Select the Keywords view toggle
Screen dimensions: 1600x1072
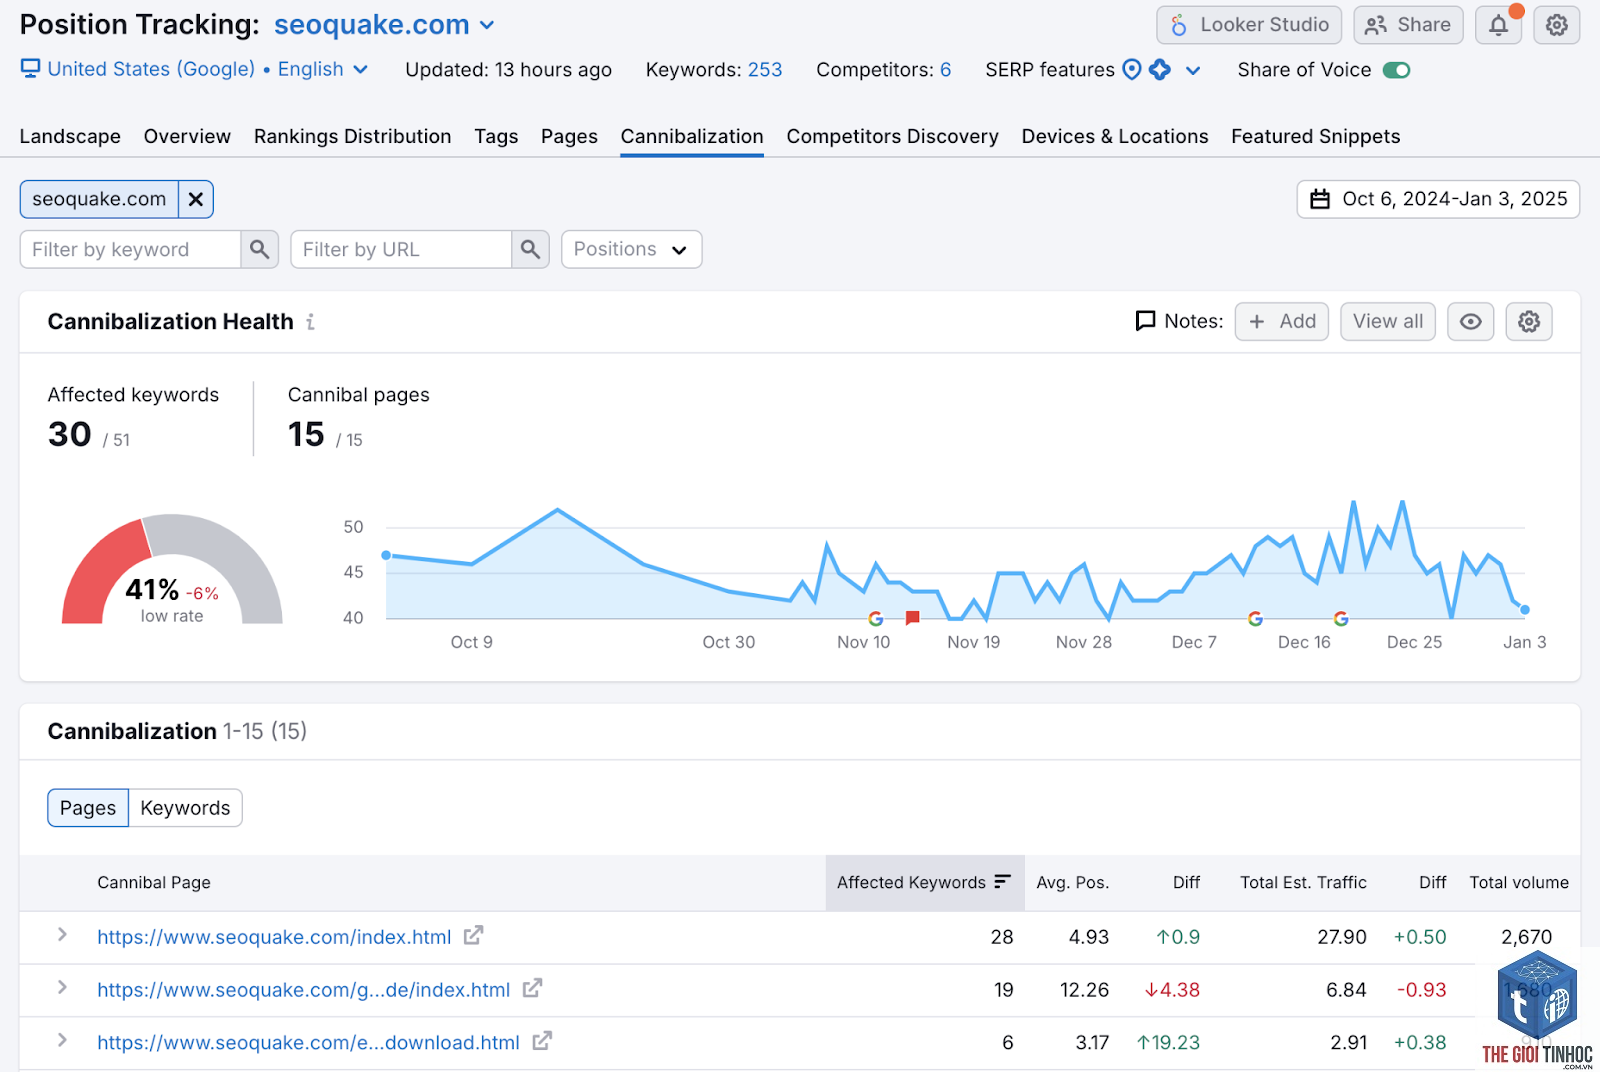coord(185,808)
